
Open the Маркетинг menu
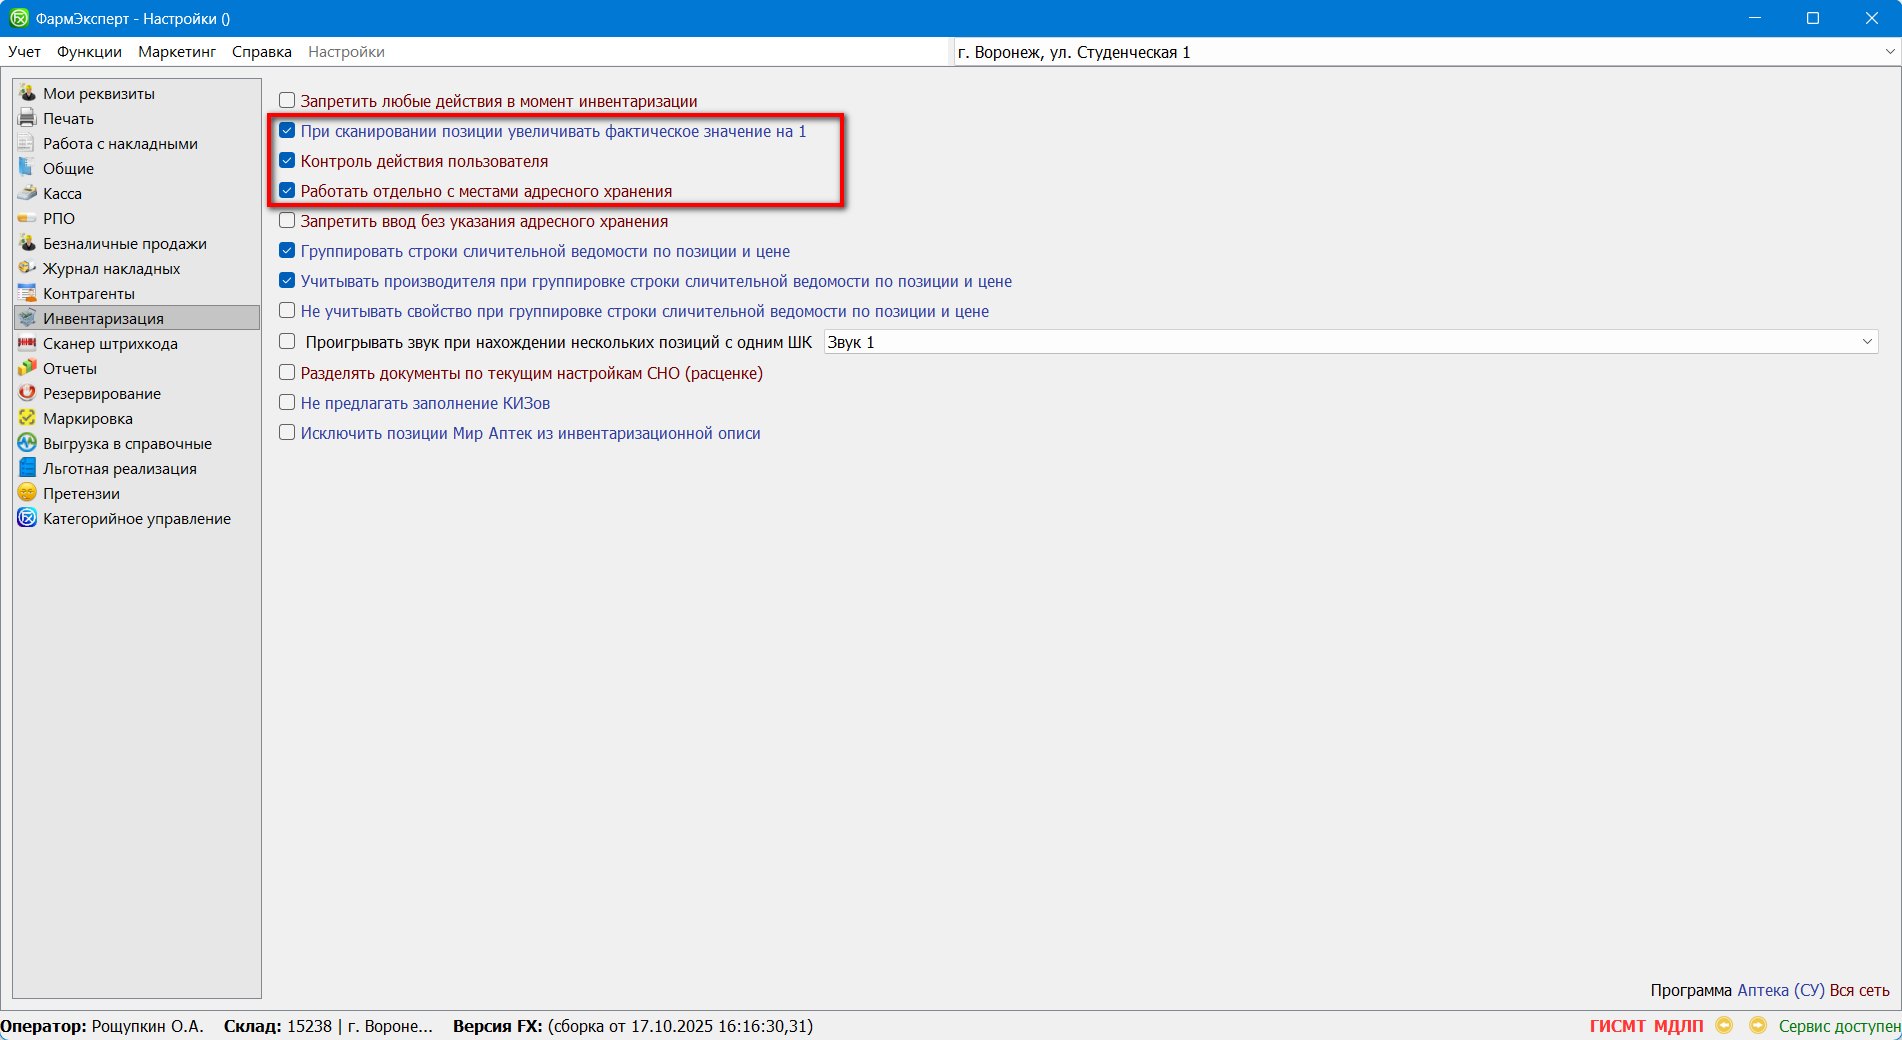pyautogui.click(x=177, y=52)
